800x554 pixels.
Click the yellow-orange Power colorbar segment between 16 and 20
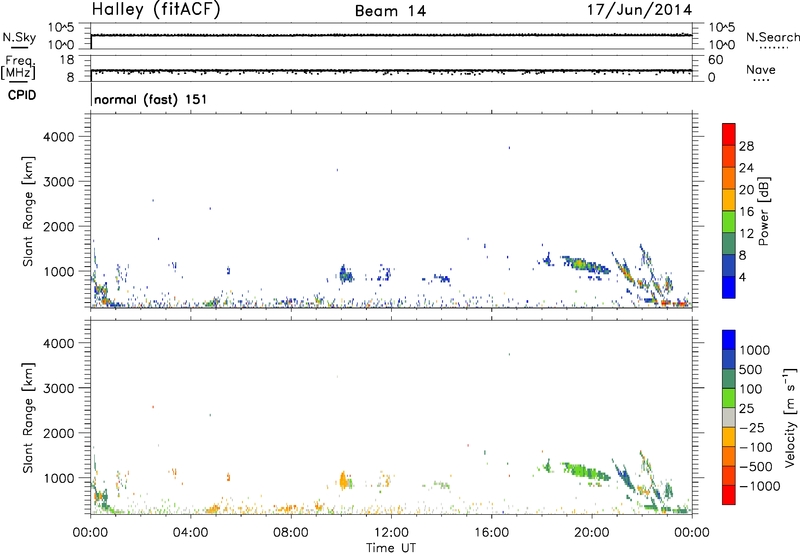pos(729,199)
